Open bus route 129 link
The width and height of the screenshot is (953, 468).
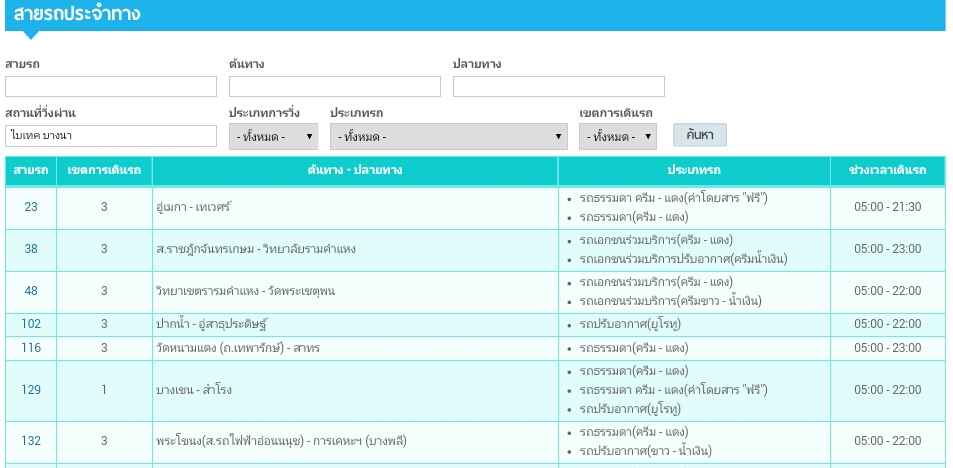coord(31,390)
